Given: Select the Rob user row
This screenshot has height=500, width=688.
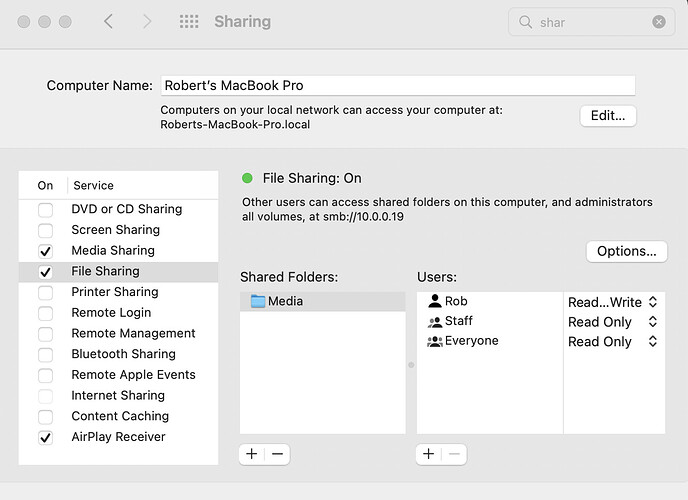Looking at the screenshot, I should 490,301.
